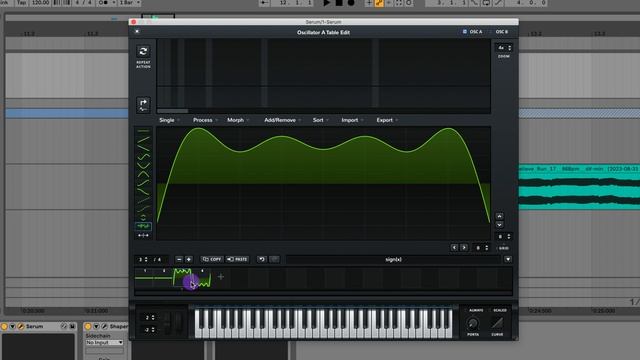Viewport: 640px width, 360px height.
Task: Open the Export menu
Action: click(387, 120)
